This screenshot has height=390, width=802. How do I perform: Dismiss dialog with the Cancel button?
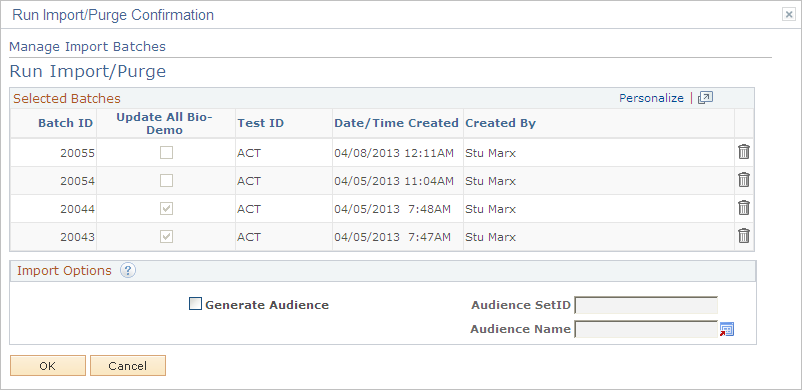128,366
